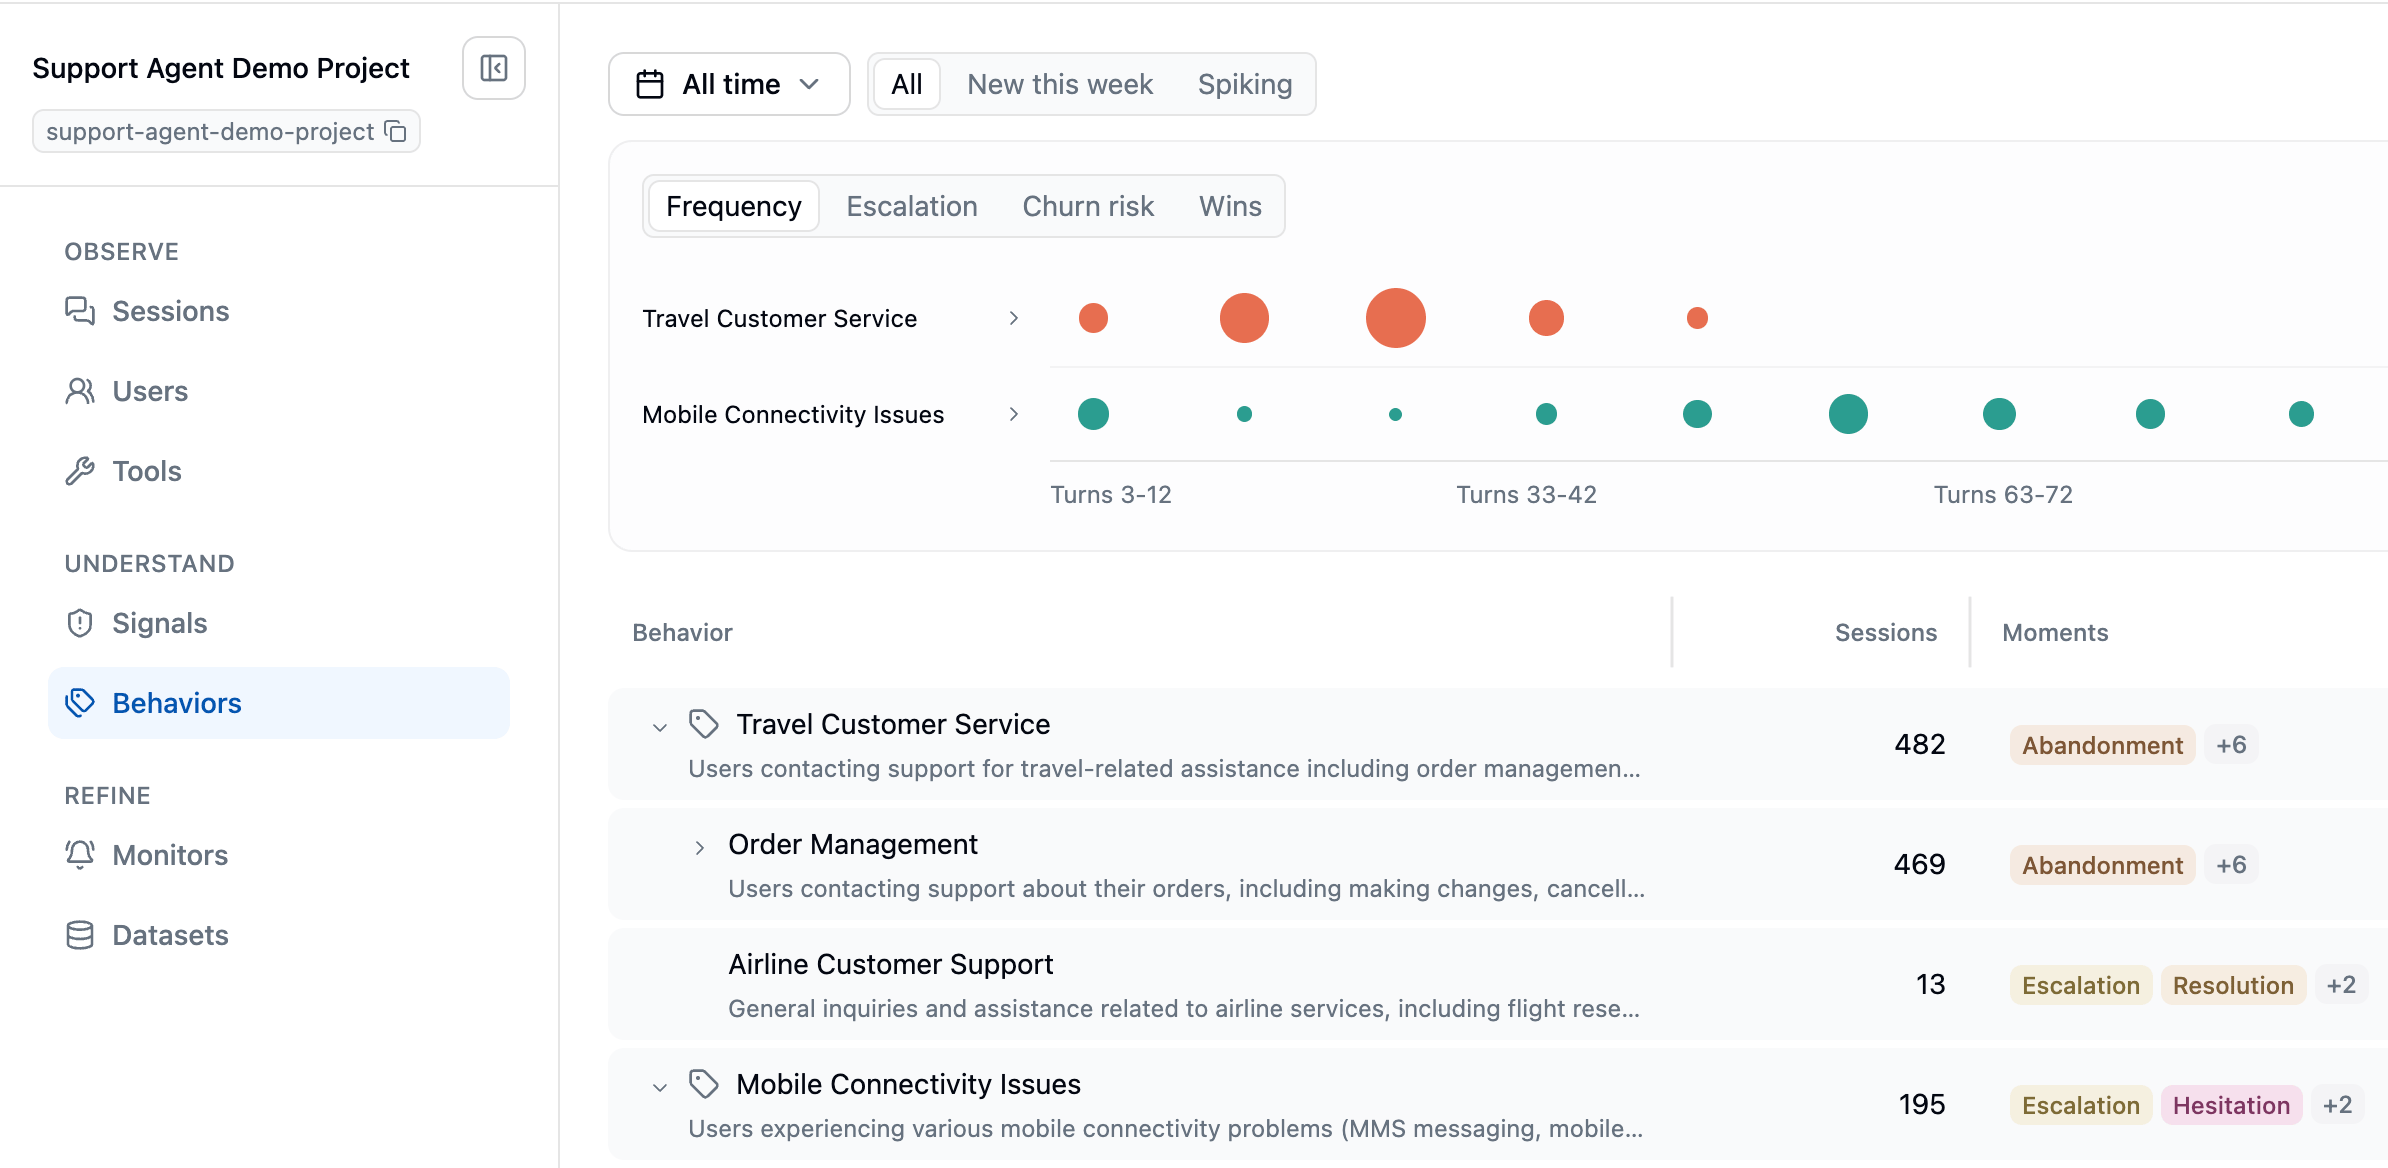Click +6 more moments on Travel Customer Service
This screenshot has width=2388, height=1168.
[2231, 745]
